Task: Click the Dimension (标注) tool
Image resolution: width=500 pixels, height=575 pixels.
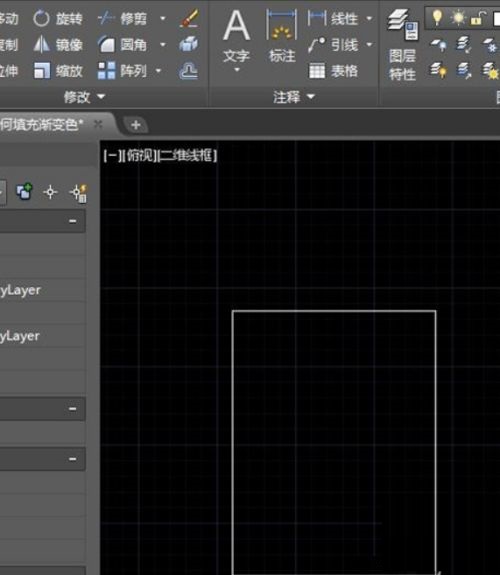Action: tap(282, 36)
